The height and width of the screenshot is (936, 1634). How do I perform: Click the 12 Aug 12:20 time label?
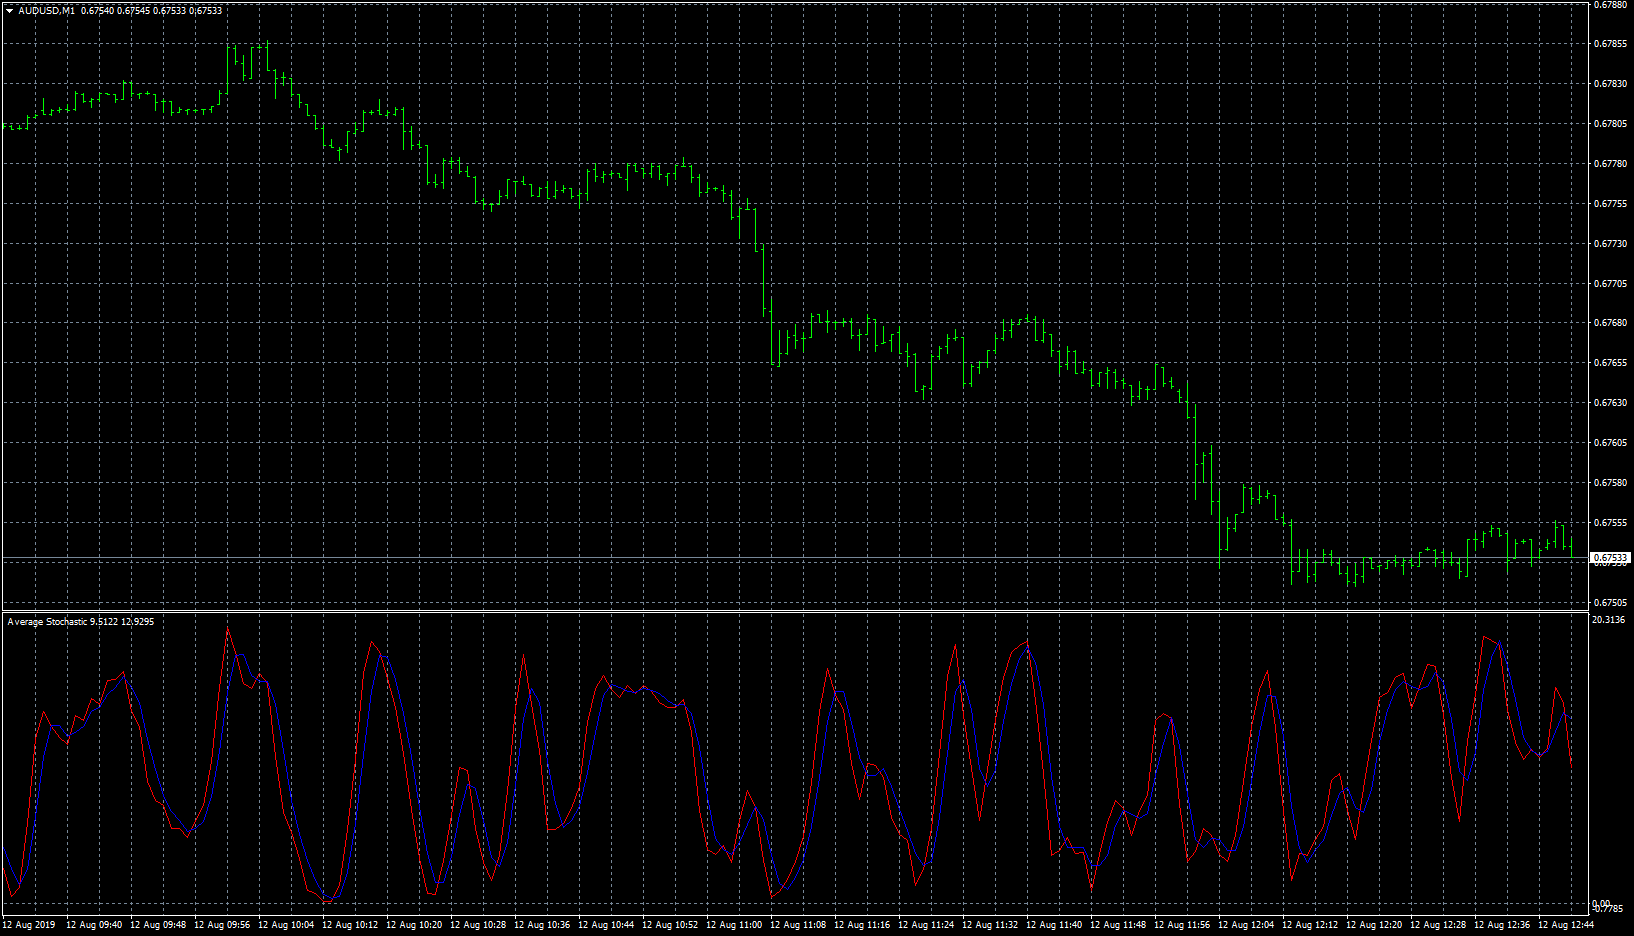pyautogui.click(x=1374, y=925)
